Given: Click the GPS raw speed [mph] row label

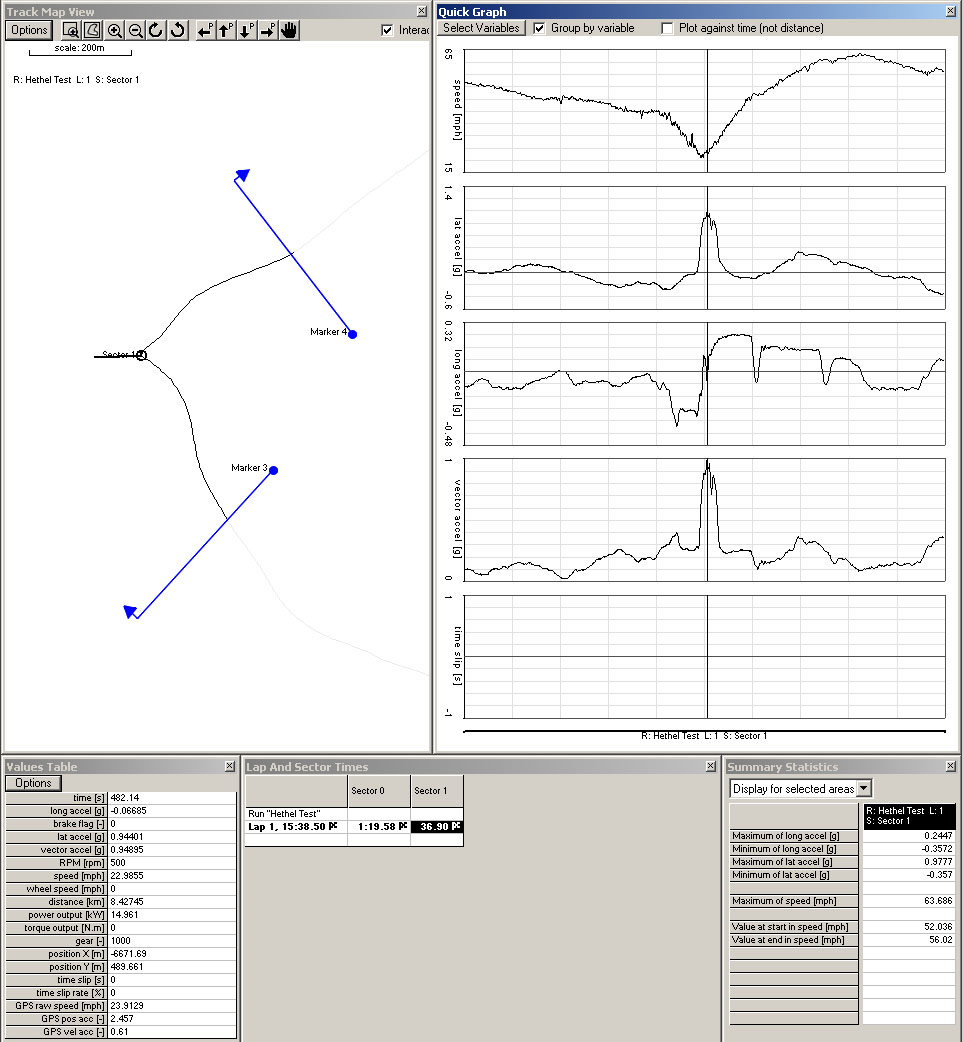Looking at the screenshot, I should tap(56, 1006).
